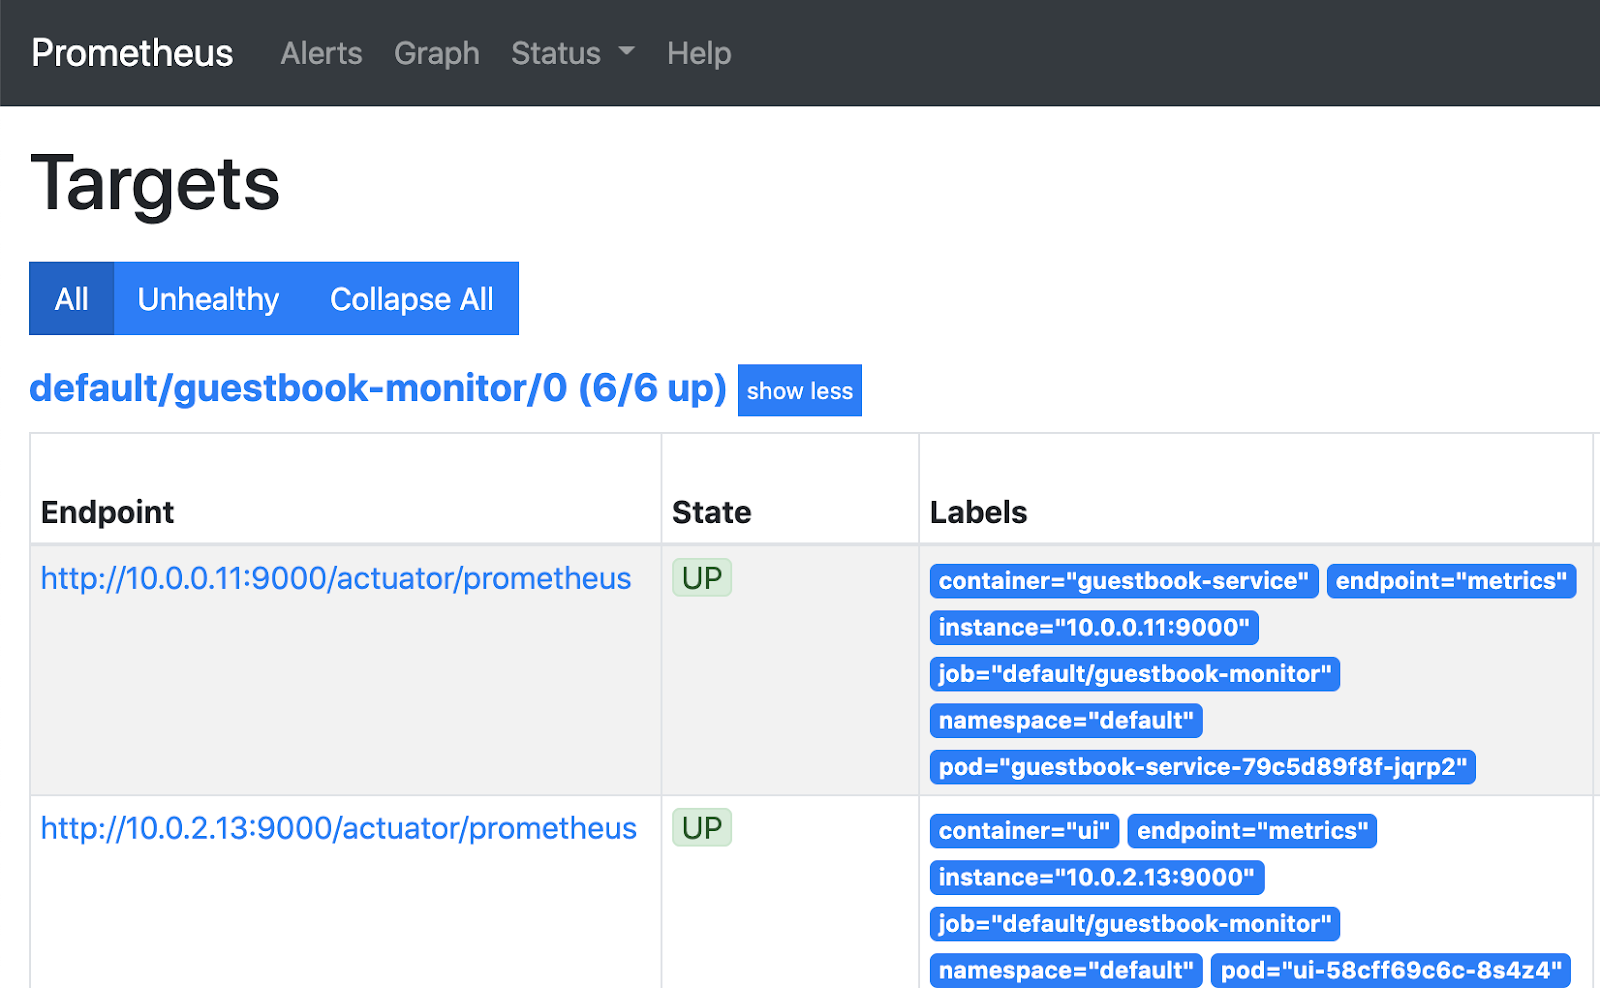
Task: Click the UP state badge for 10.0.0.11
Action: [x=701, y=578]
